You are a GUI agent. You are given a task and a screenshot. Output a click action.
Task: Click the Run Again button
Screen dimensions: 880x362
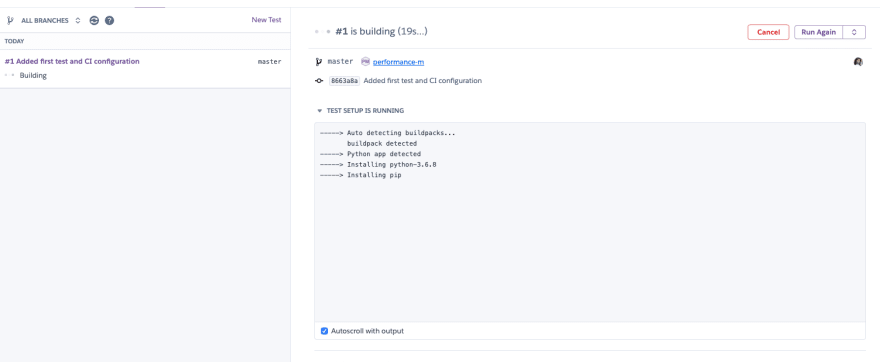pos(819,32)
